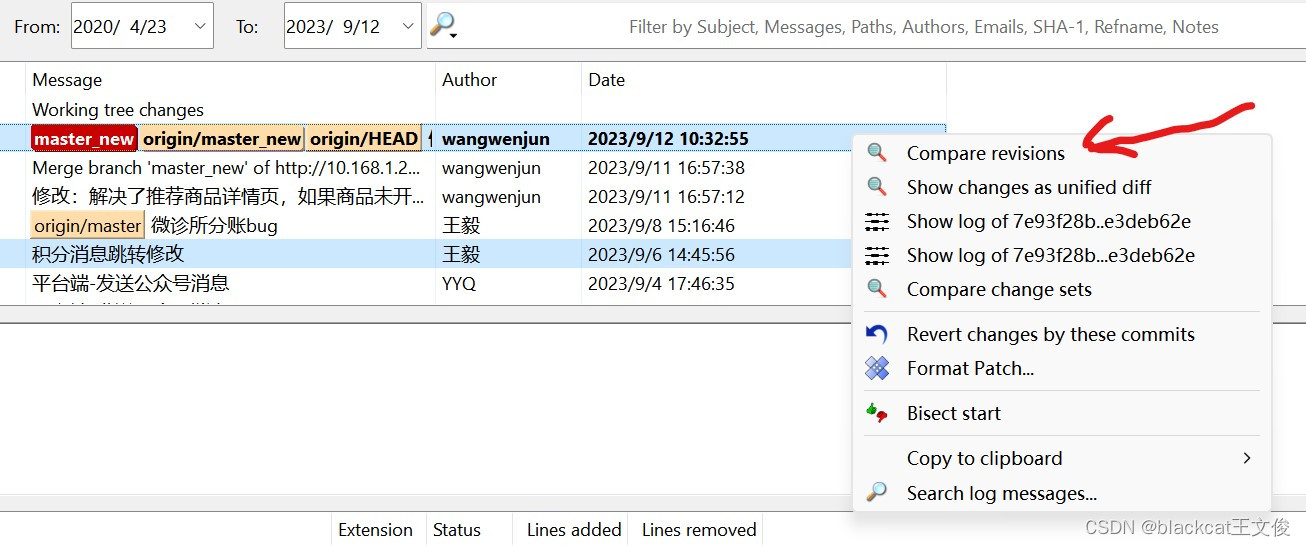
Task: Click the origin/master ref label
Action: 88,226
